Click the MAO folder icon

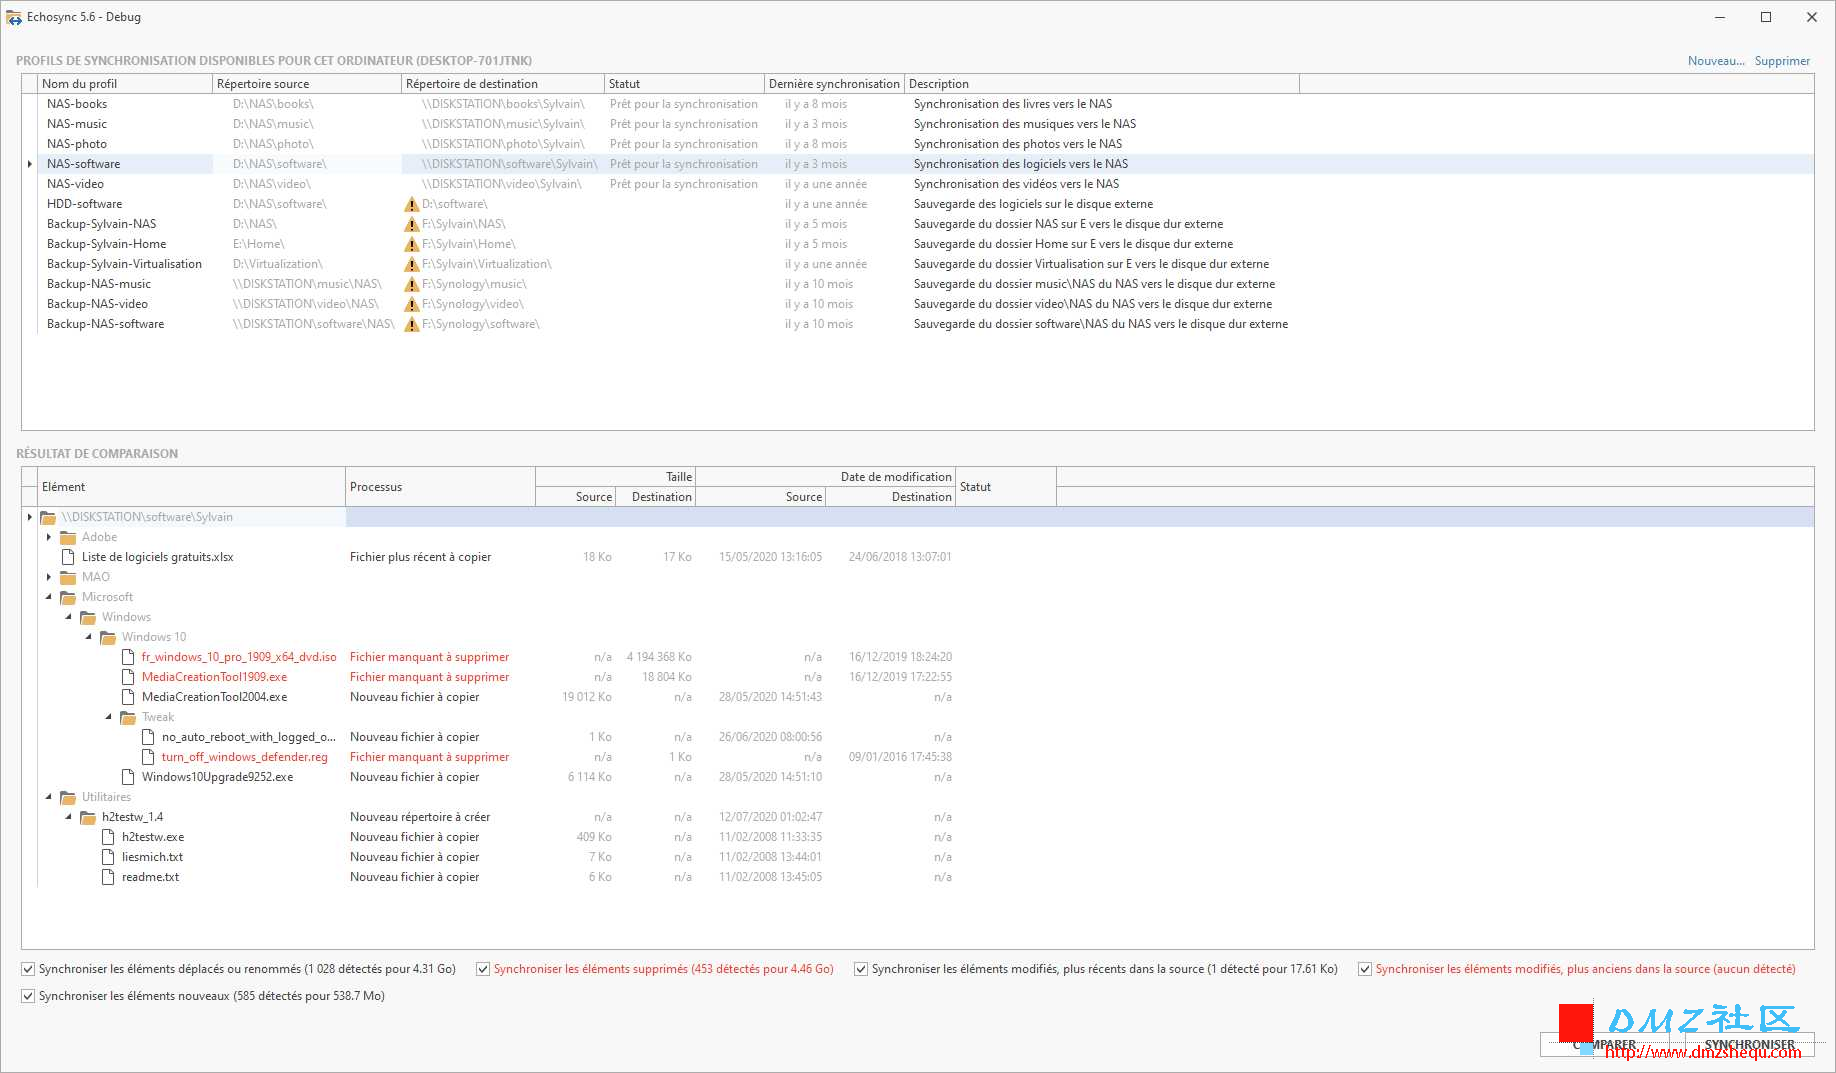(68, 577)
